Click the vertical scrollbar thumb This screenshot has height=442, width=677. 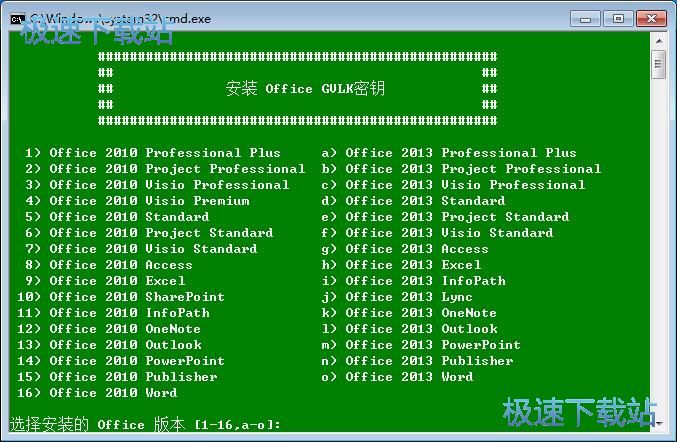(x=658, y=66)
